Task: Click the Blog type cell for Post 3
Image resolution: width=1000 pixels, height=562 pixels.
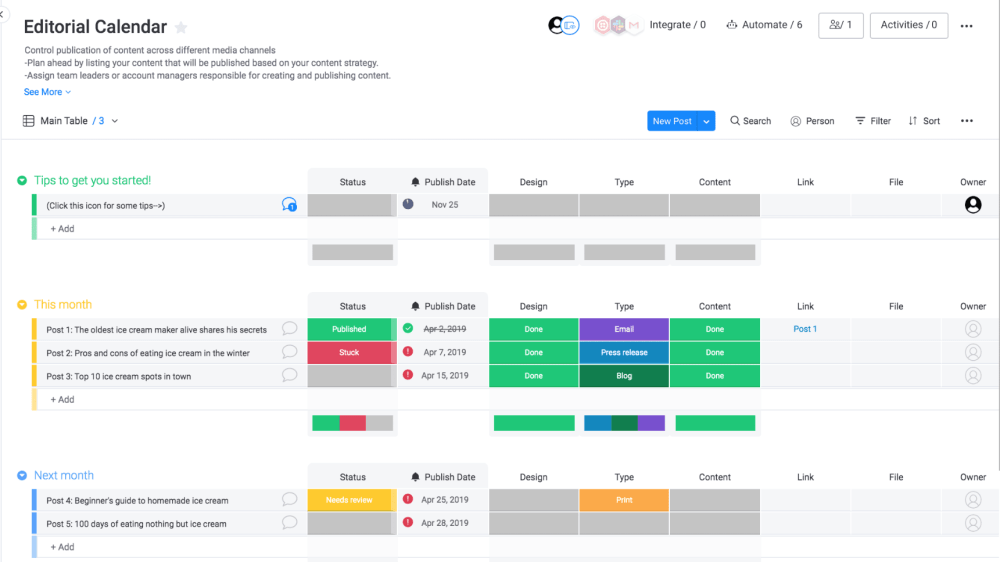Action: coord(624,376)
